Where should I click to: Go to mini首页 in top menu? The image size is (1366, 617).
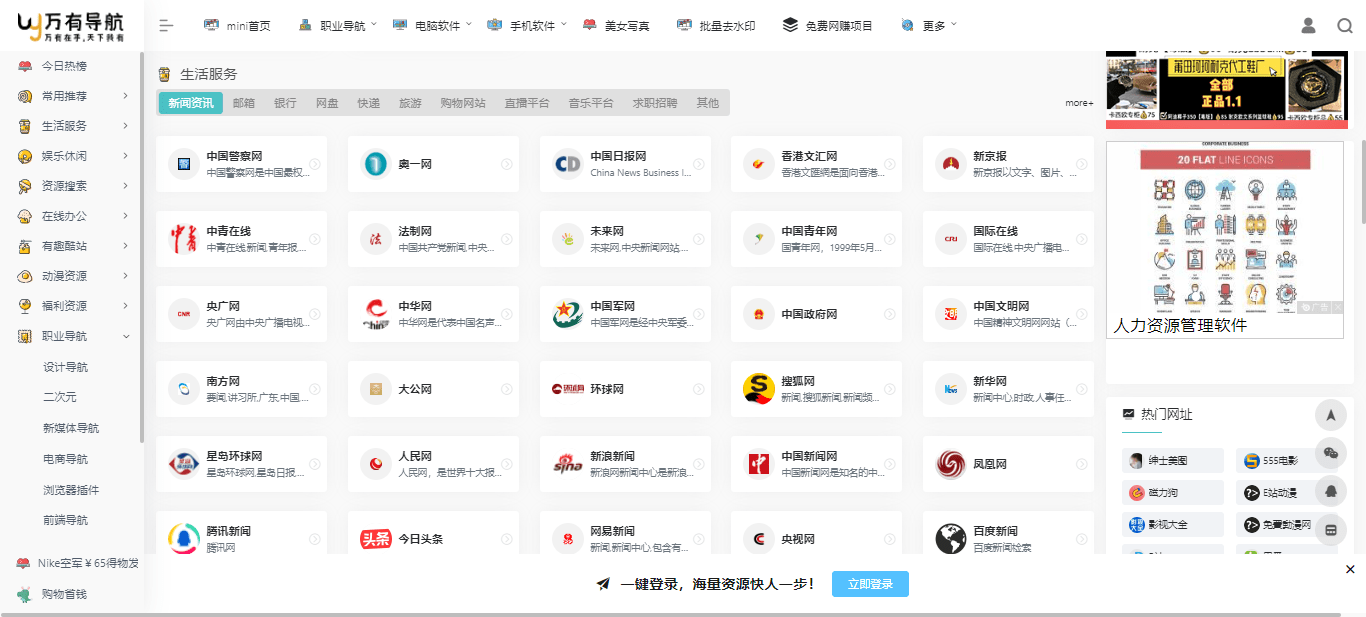pos(237,26)
